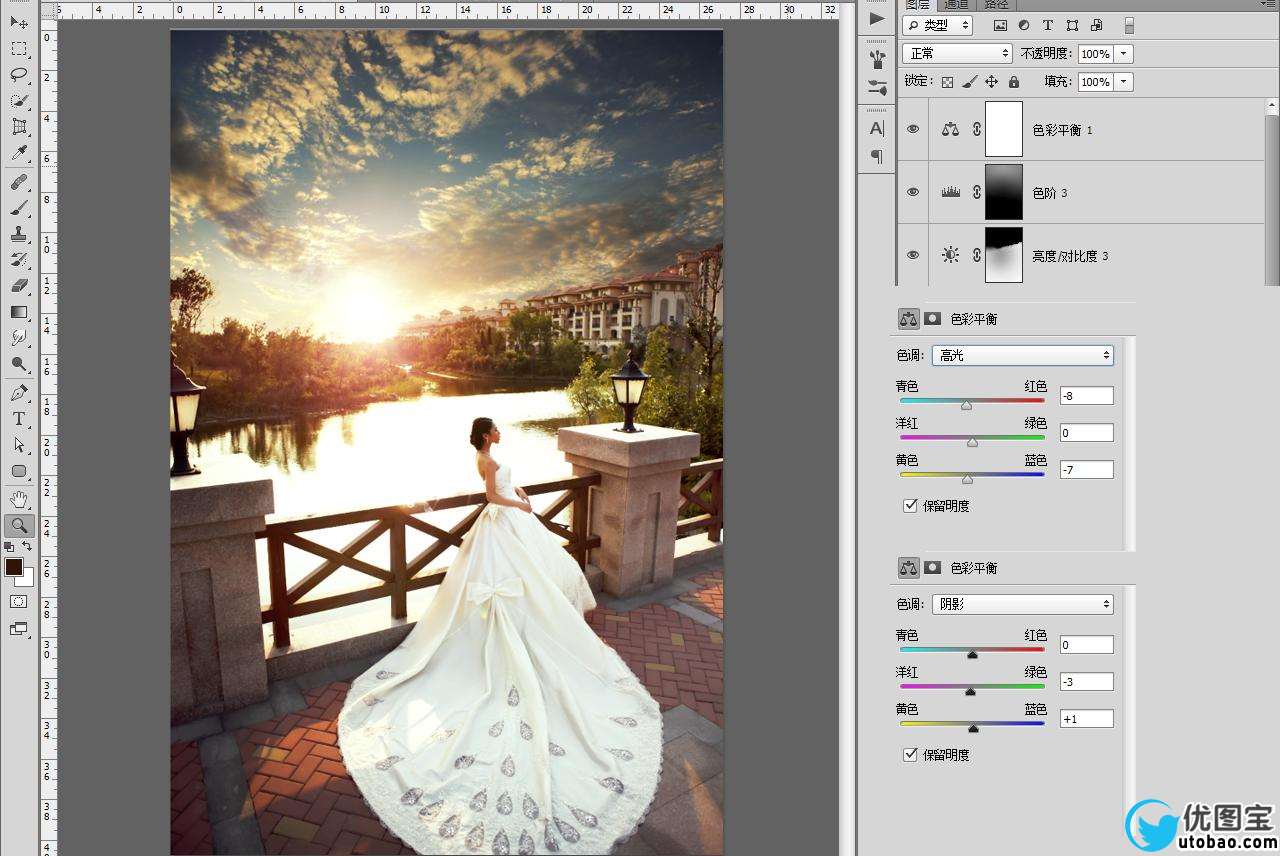Open the blend mode 正常 dropdown
This screenshot has height=856, width=1280.
(957, 53)
